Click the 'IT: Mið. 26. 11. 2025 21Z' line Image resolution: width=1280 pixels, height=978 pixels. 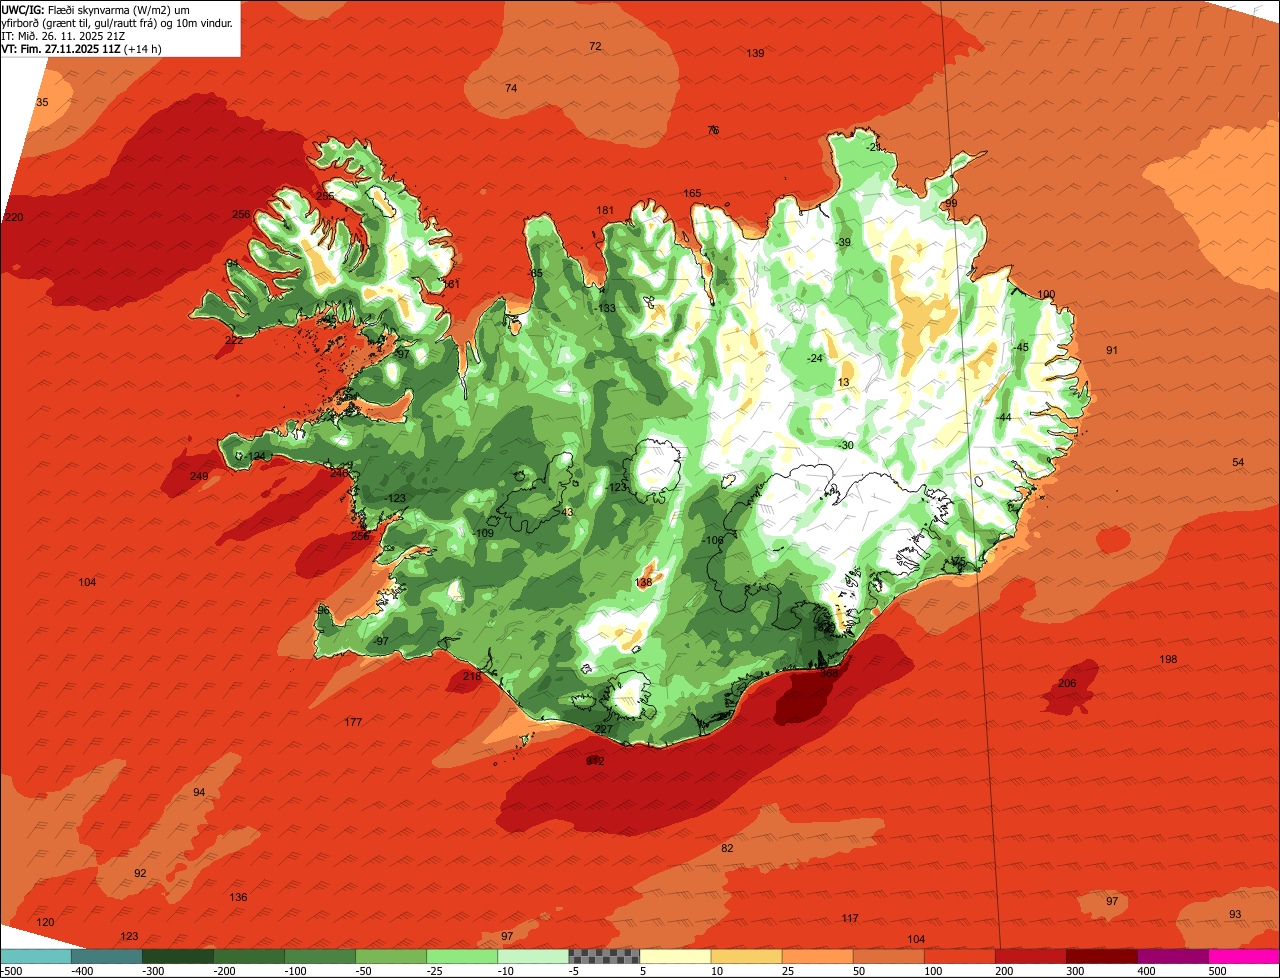tap(61, 35)
